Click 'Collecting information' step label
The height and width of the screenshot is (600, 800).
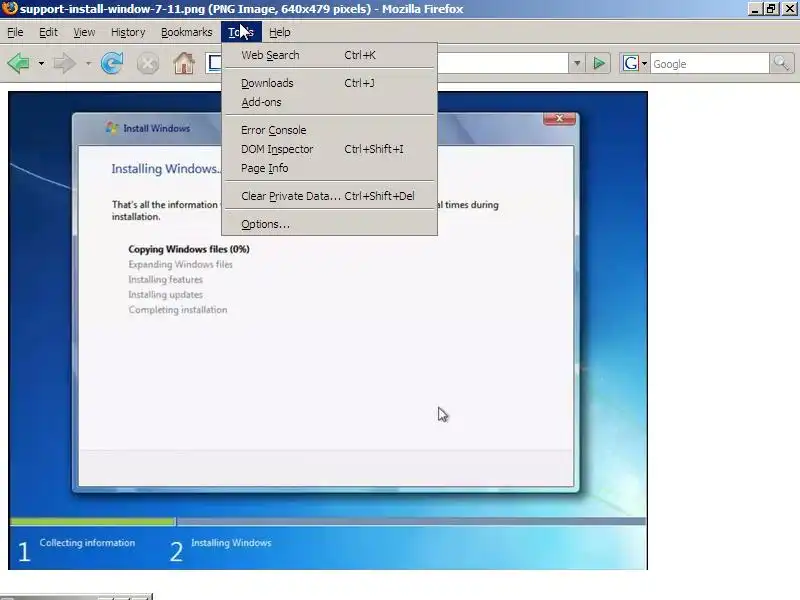point(87,543)
